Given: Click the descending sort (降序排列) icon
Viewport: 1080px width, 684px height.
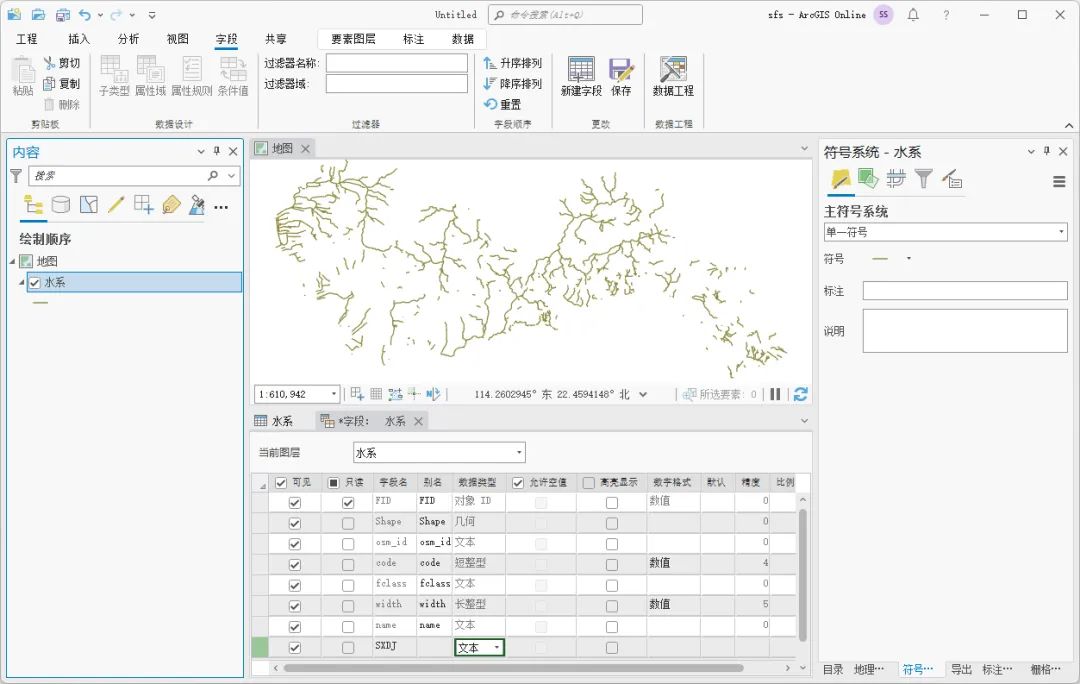Looking at the screenshot, I should (x=490, y=83).
